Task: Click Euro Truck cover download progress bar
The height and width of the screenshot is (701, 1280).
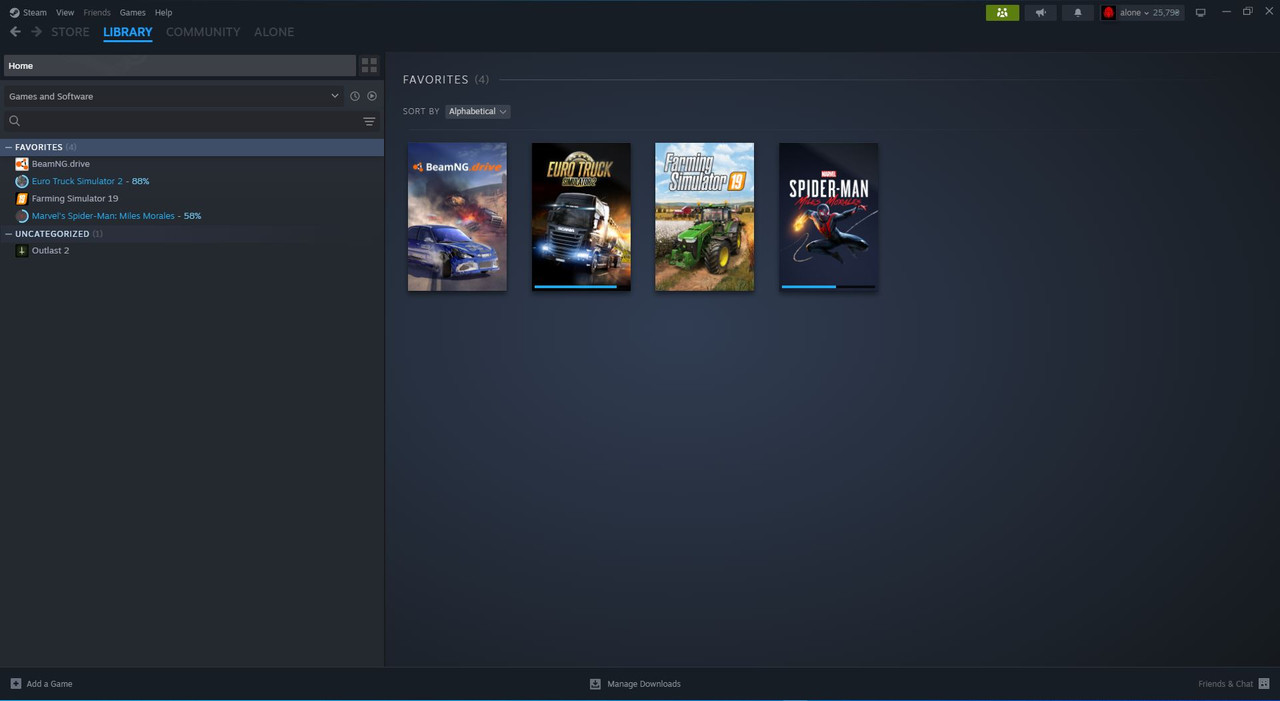Action: 581,286
